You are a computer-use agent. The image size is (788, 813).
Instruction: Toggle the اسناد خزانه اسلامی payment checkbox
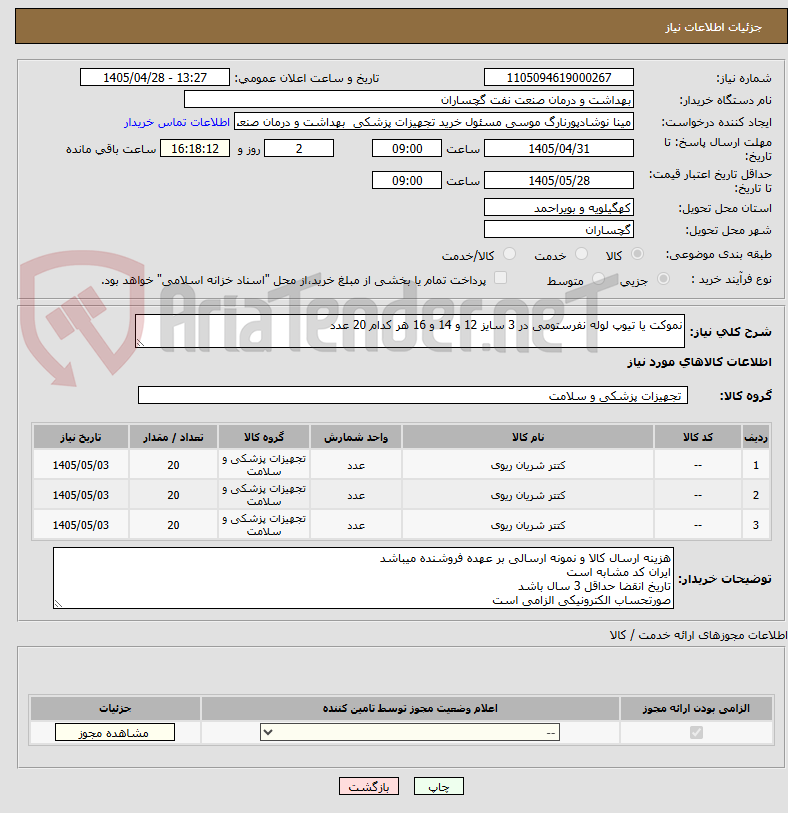click(x=500, y=278)
